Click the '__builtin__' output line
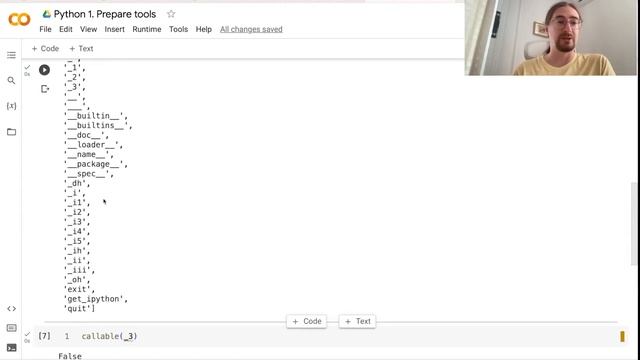Image resolution: width=640 pixels, height=360 pixels. (96, 116)
